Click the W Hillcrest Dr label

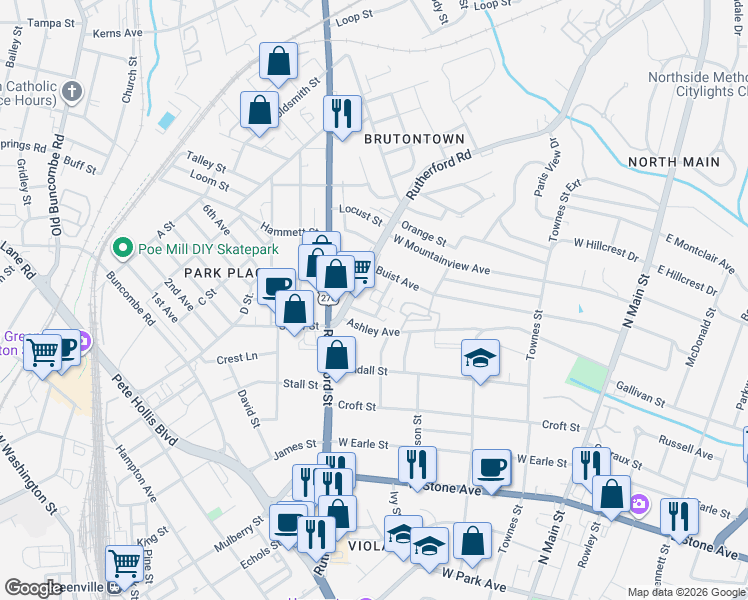pos(606,250)
